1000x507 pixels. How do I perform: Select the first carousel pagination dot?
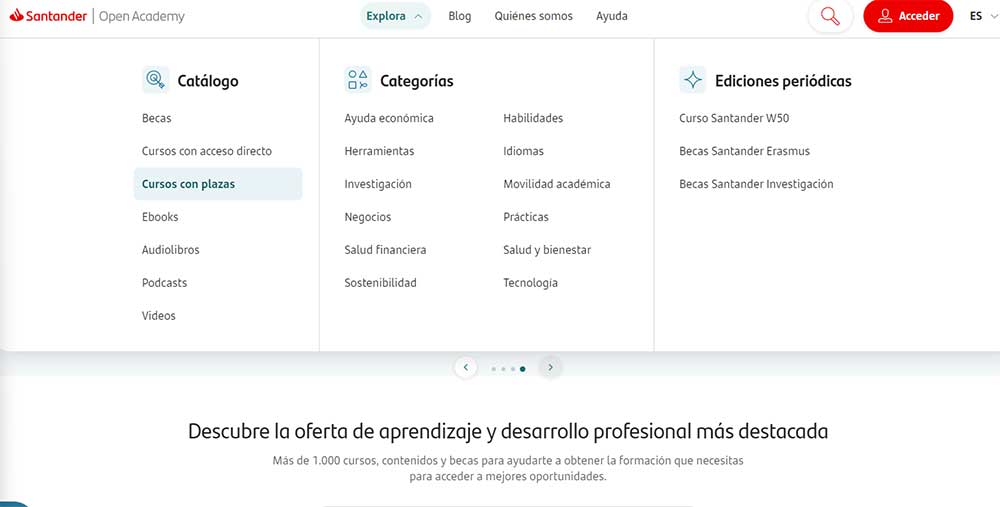click(x=493, y=369)
